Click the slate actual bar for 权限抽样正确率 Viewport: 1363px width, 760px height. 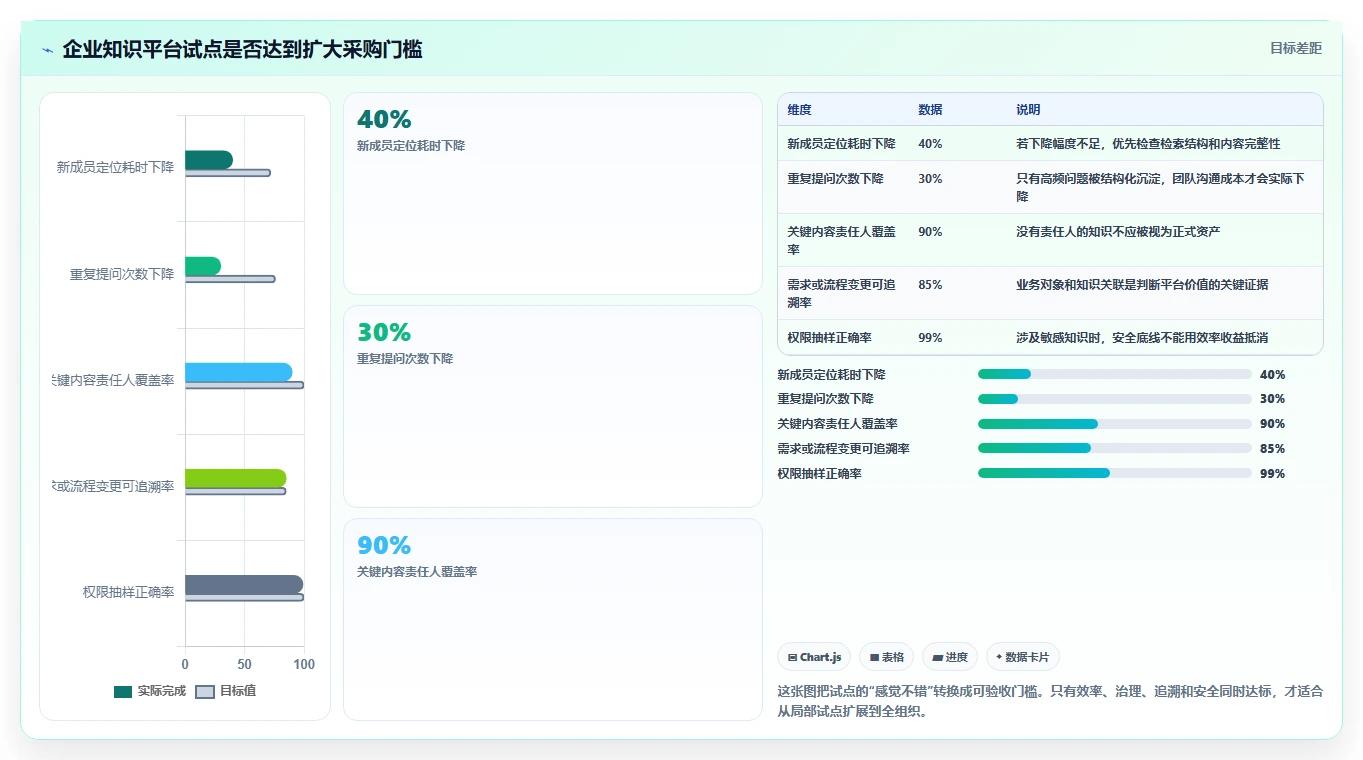pyautogui.click(x=244, y=584)
